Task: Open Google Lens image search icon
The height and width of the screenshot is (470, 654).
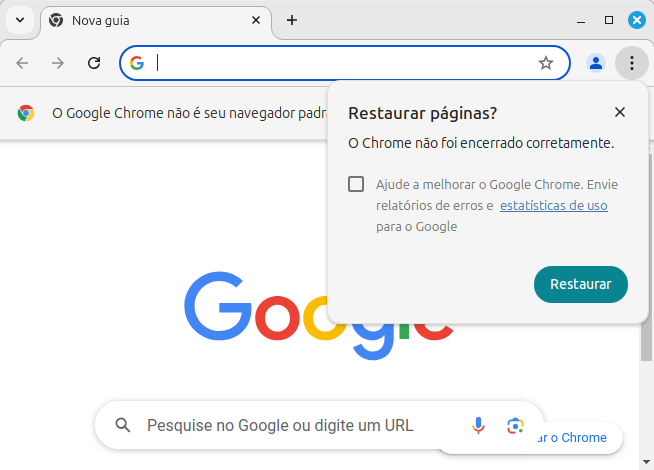Action: click(x=515, y=425)
